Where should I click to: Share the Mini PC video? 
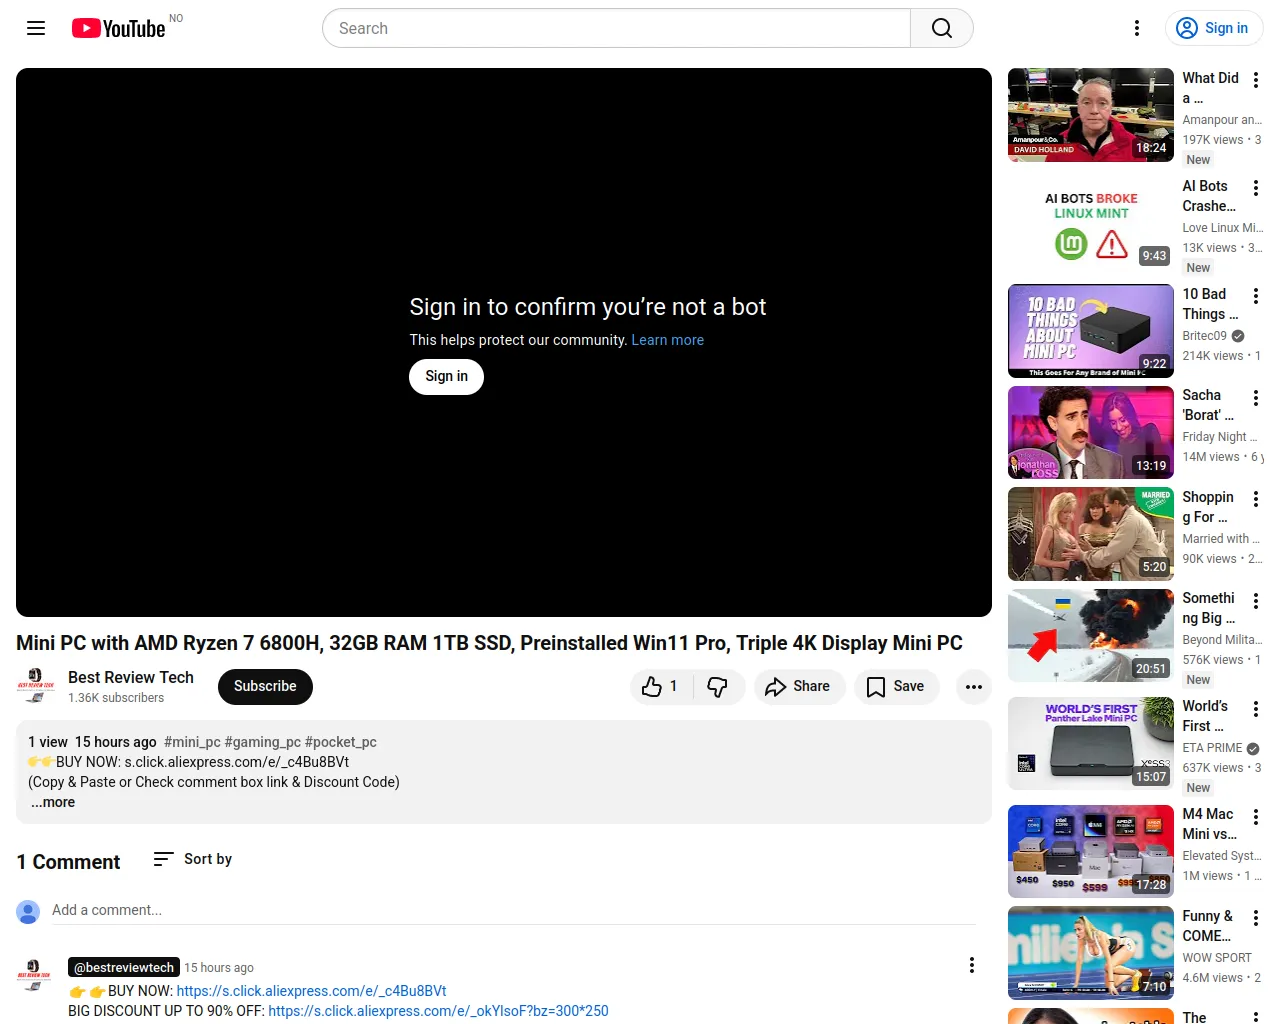(x=797, y=686)
